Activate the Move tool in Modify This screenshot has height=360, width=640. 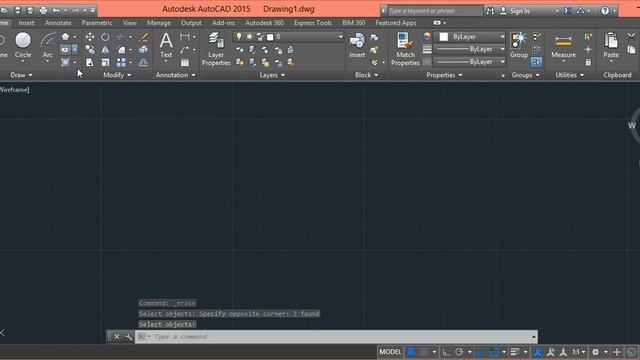[90, 37]
